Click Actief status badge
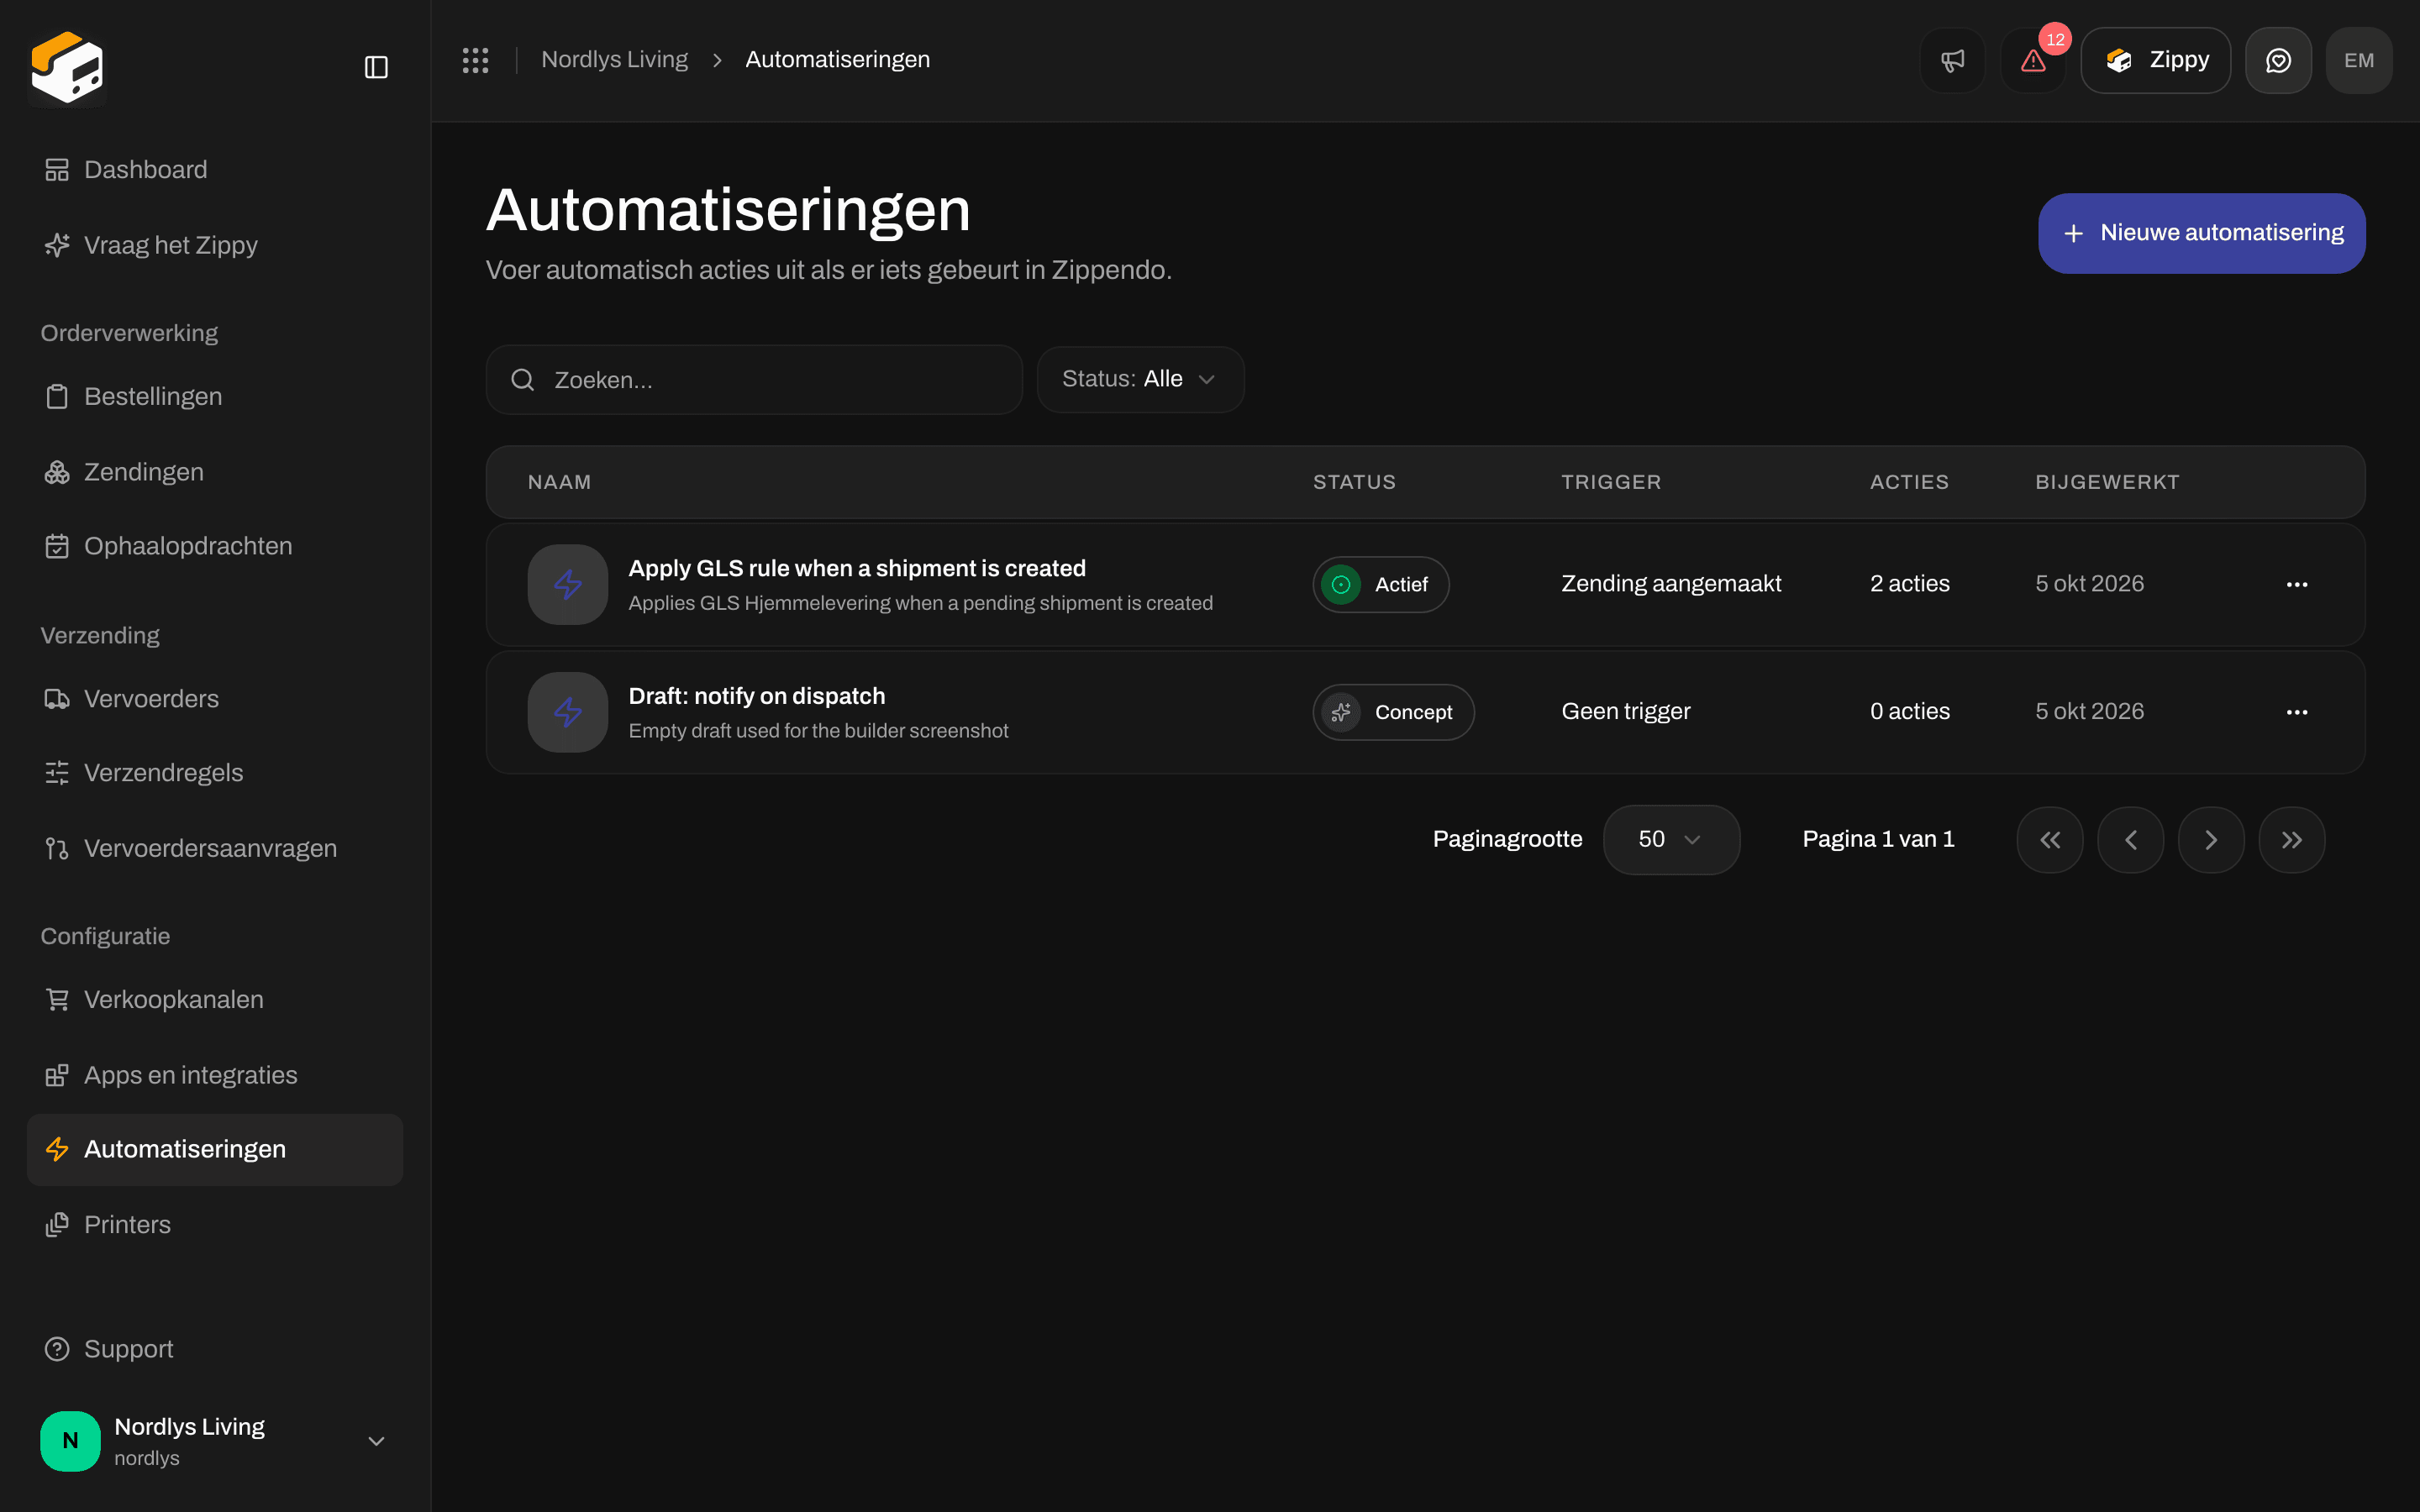 click(1381, 584)
